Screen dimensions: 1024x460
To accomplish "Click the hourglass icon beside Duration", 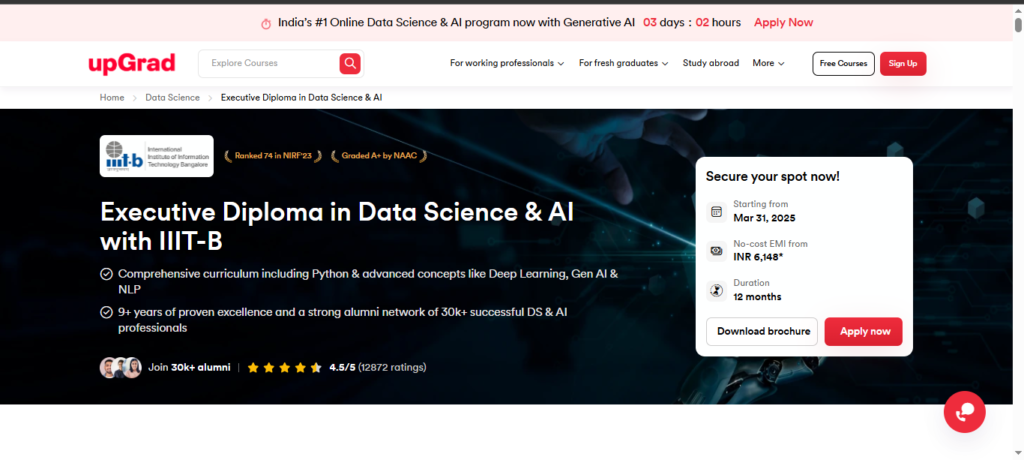I will pos(716,291).
